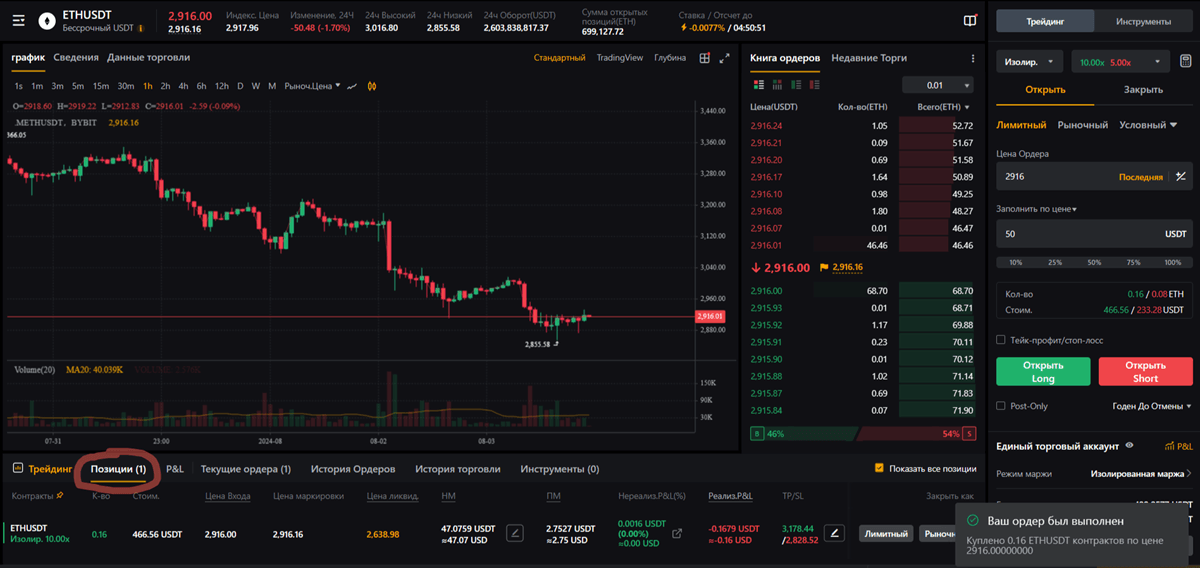
Task: Open Изолир. margin mode dropdown
Action: pos(1029,62)
